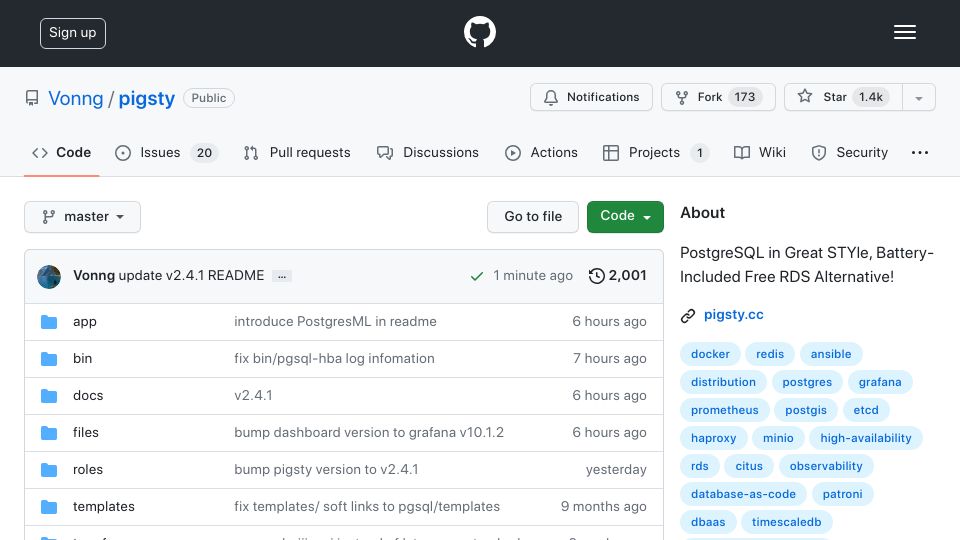Click the etcd topic tag
This screenshot has width=960, height=540.
(866, 411)
